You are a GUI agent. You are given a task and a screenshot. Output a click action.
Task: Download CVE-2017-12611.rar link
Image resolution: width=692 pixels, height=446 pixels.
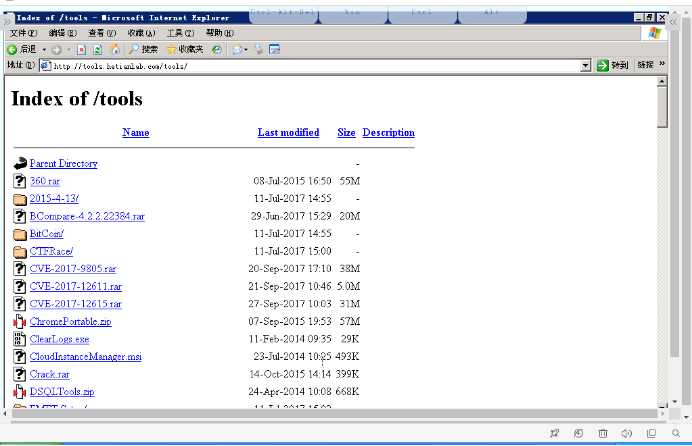(x=76, y=286)
